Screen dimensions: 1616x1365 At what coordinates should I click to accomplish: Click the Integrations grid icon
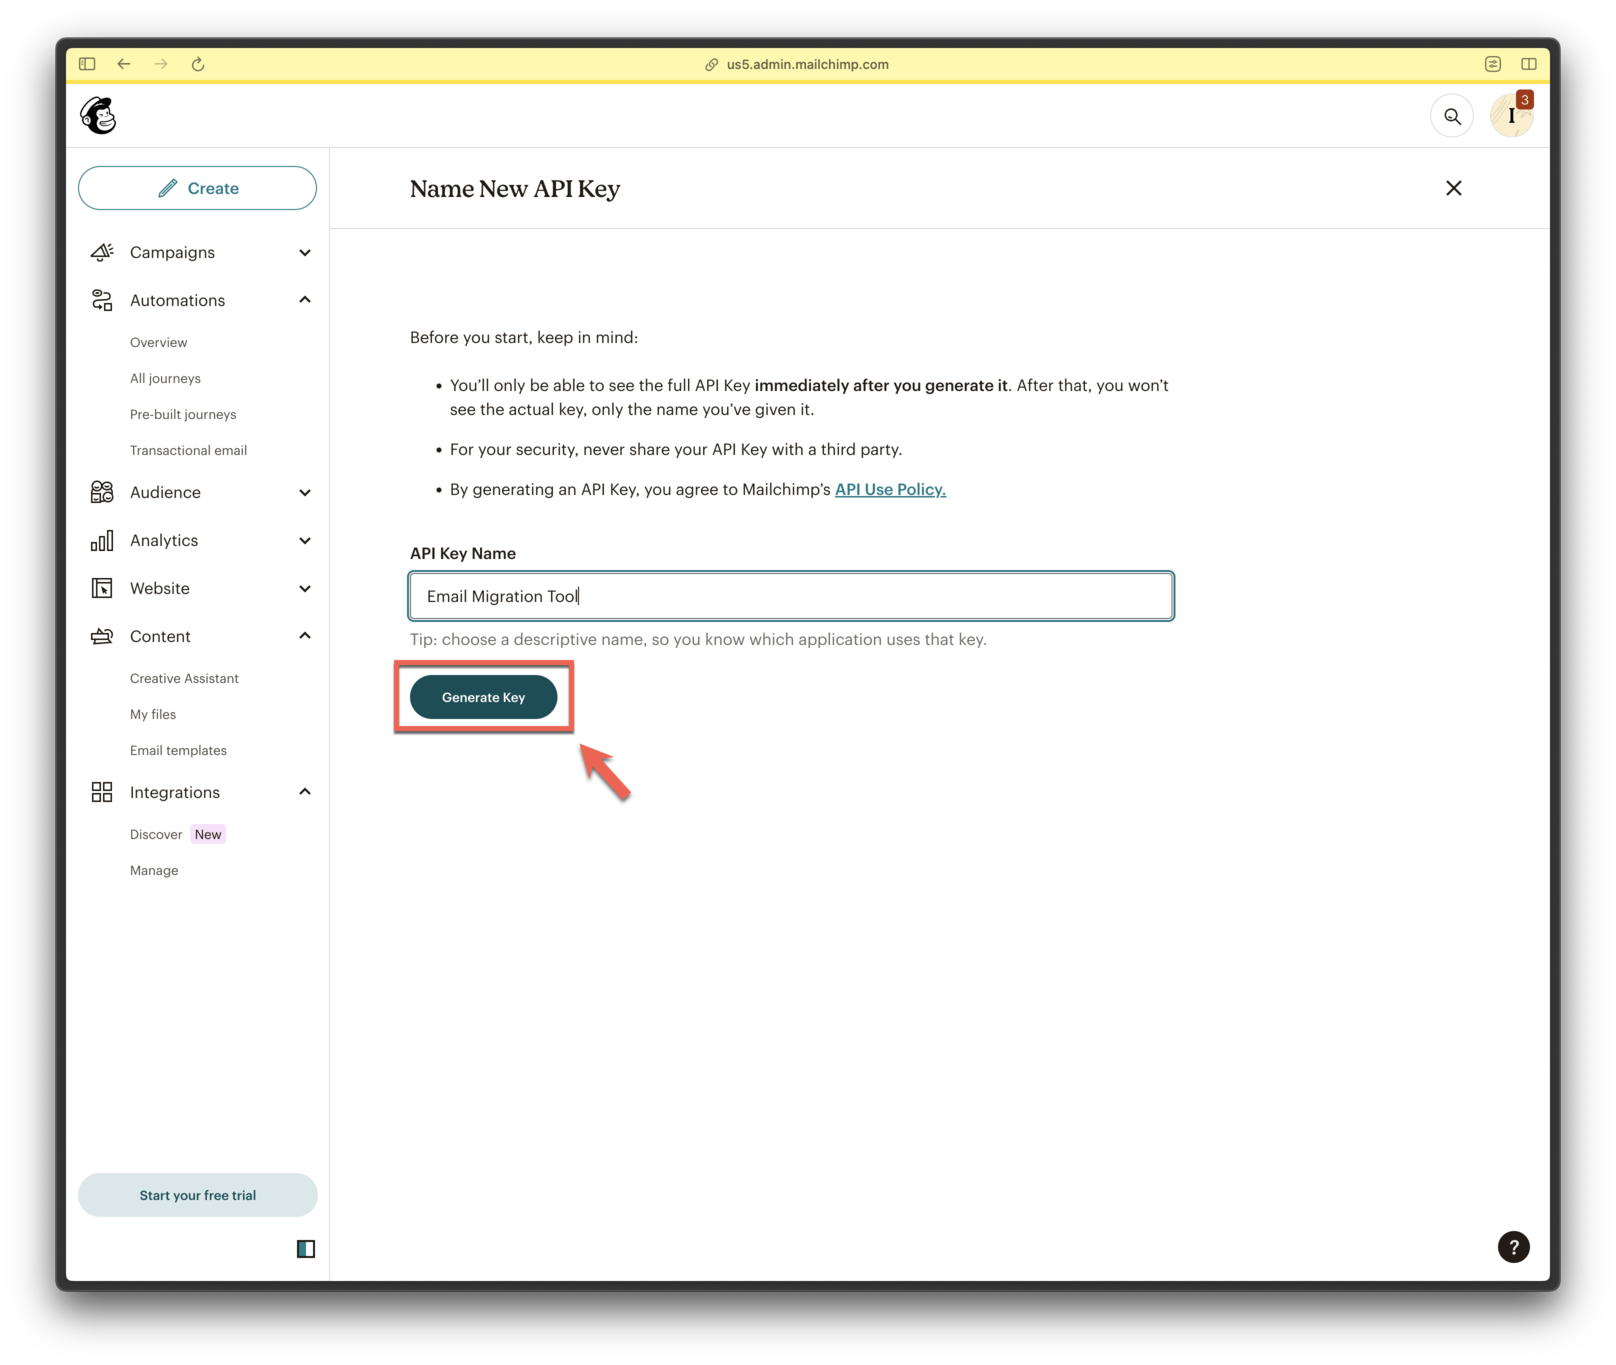102,792
